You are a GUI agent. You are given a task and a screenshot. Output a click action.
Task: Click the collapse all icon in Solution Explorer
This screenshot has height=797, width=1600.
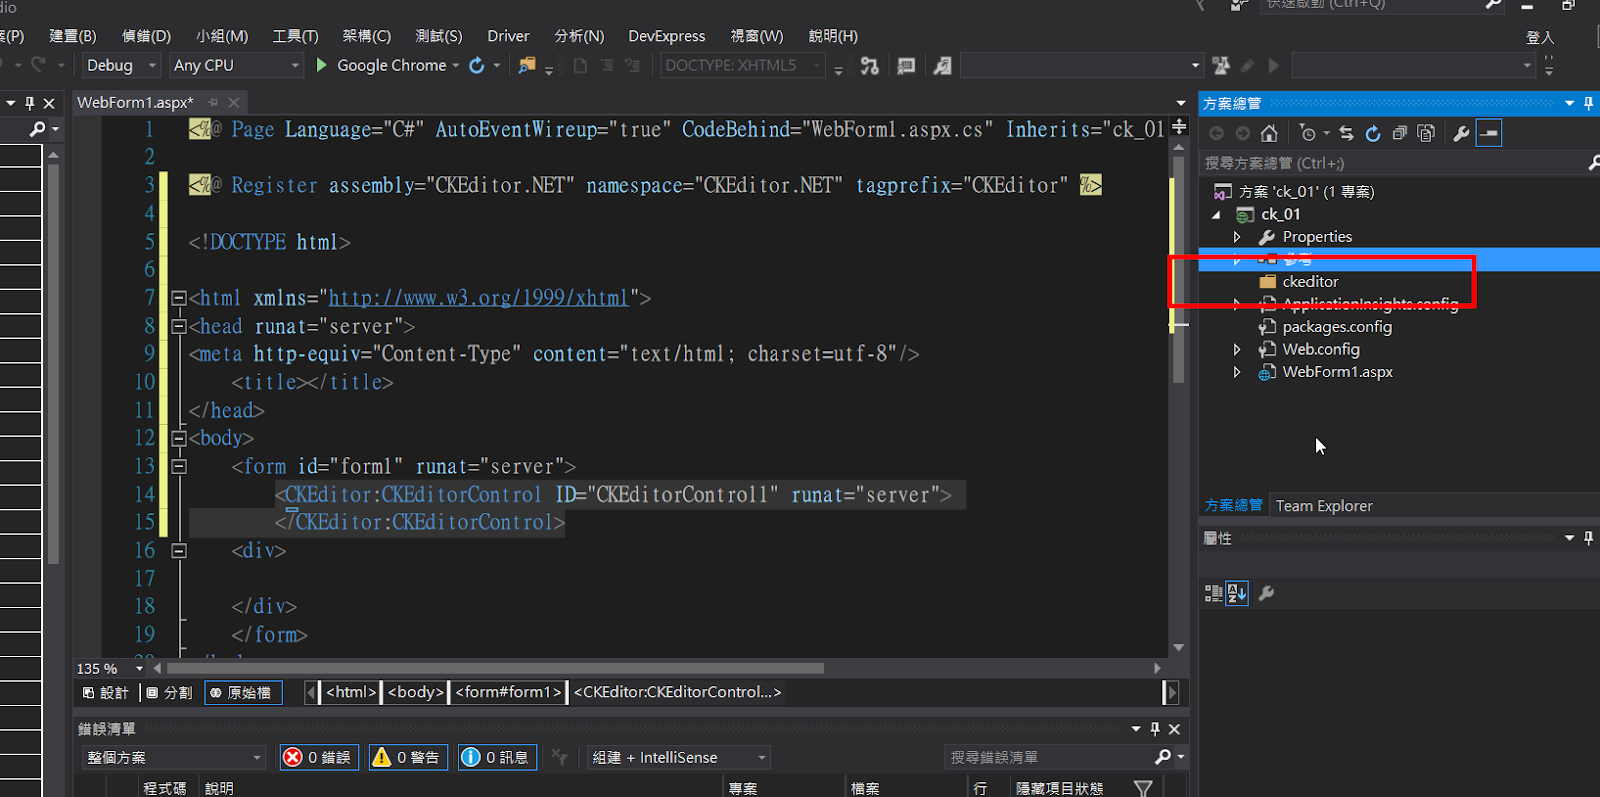tap(1400, 133)
